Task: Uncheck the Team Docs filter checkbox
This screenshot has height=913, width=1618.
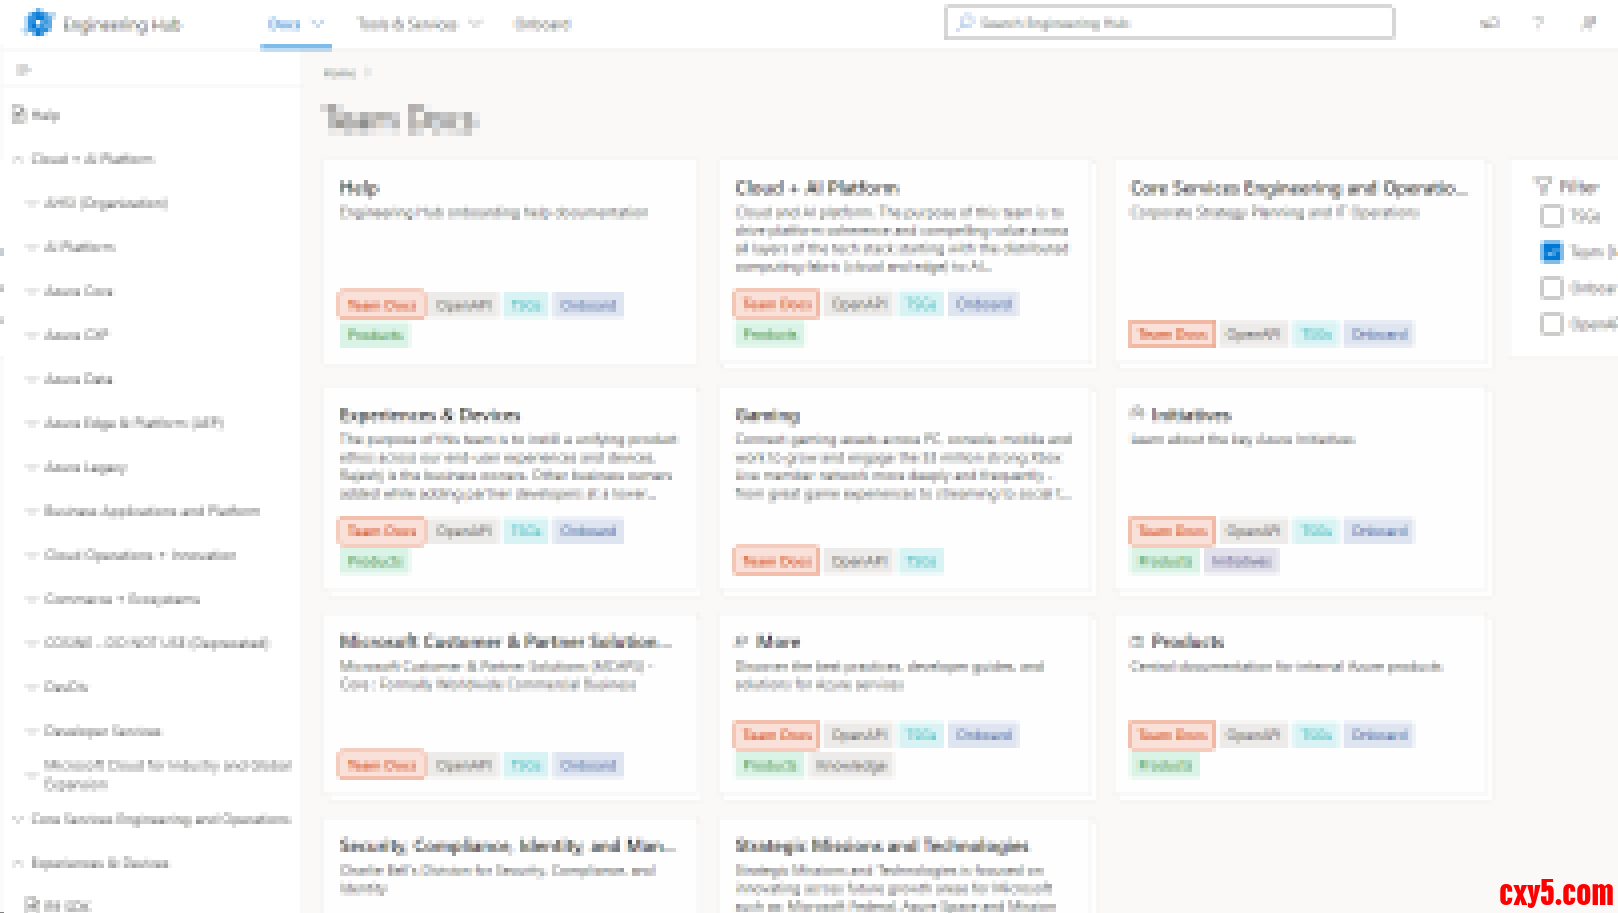Action: 1551,252
